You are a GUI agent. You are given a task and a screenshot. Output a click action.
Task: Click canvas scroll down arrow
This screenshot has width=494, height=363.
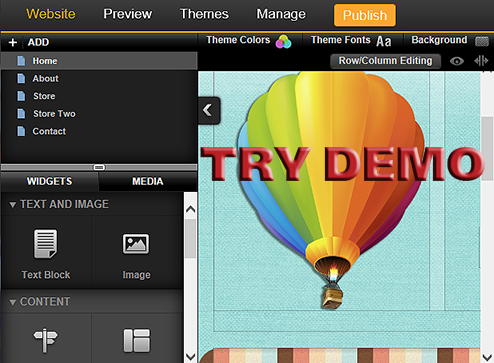[x=487, y=357]
